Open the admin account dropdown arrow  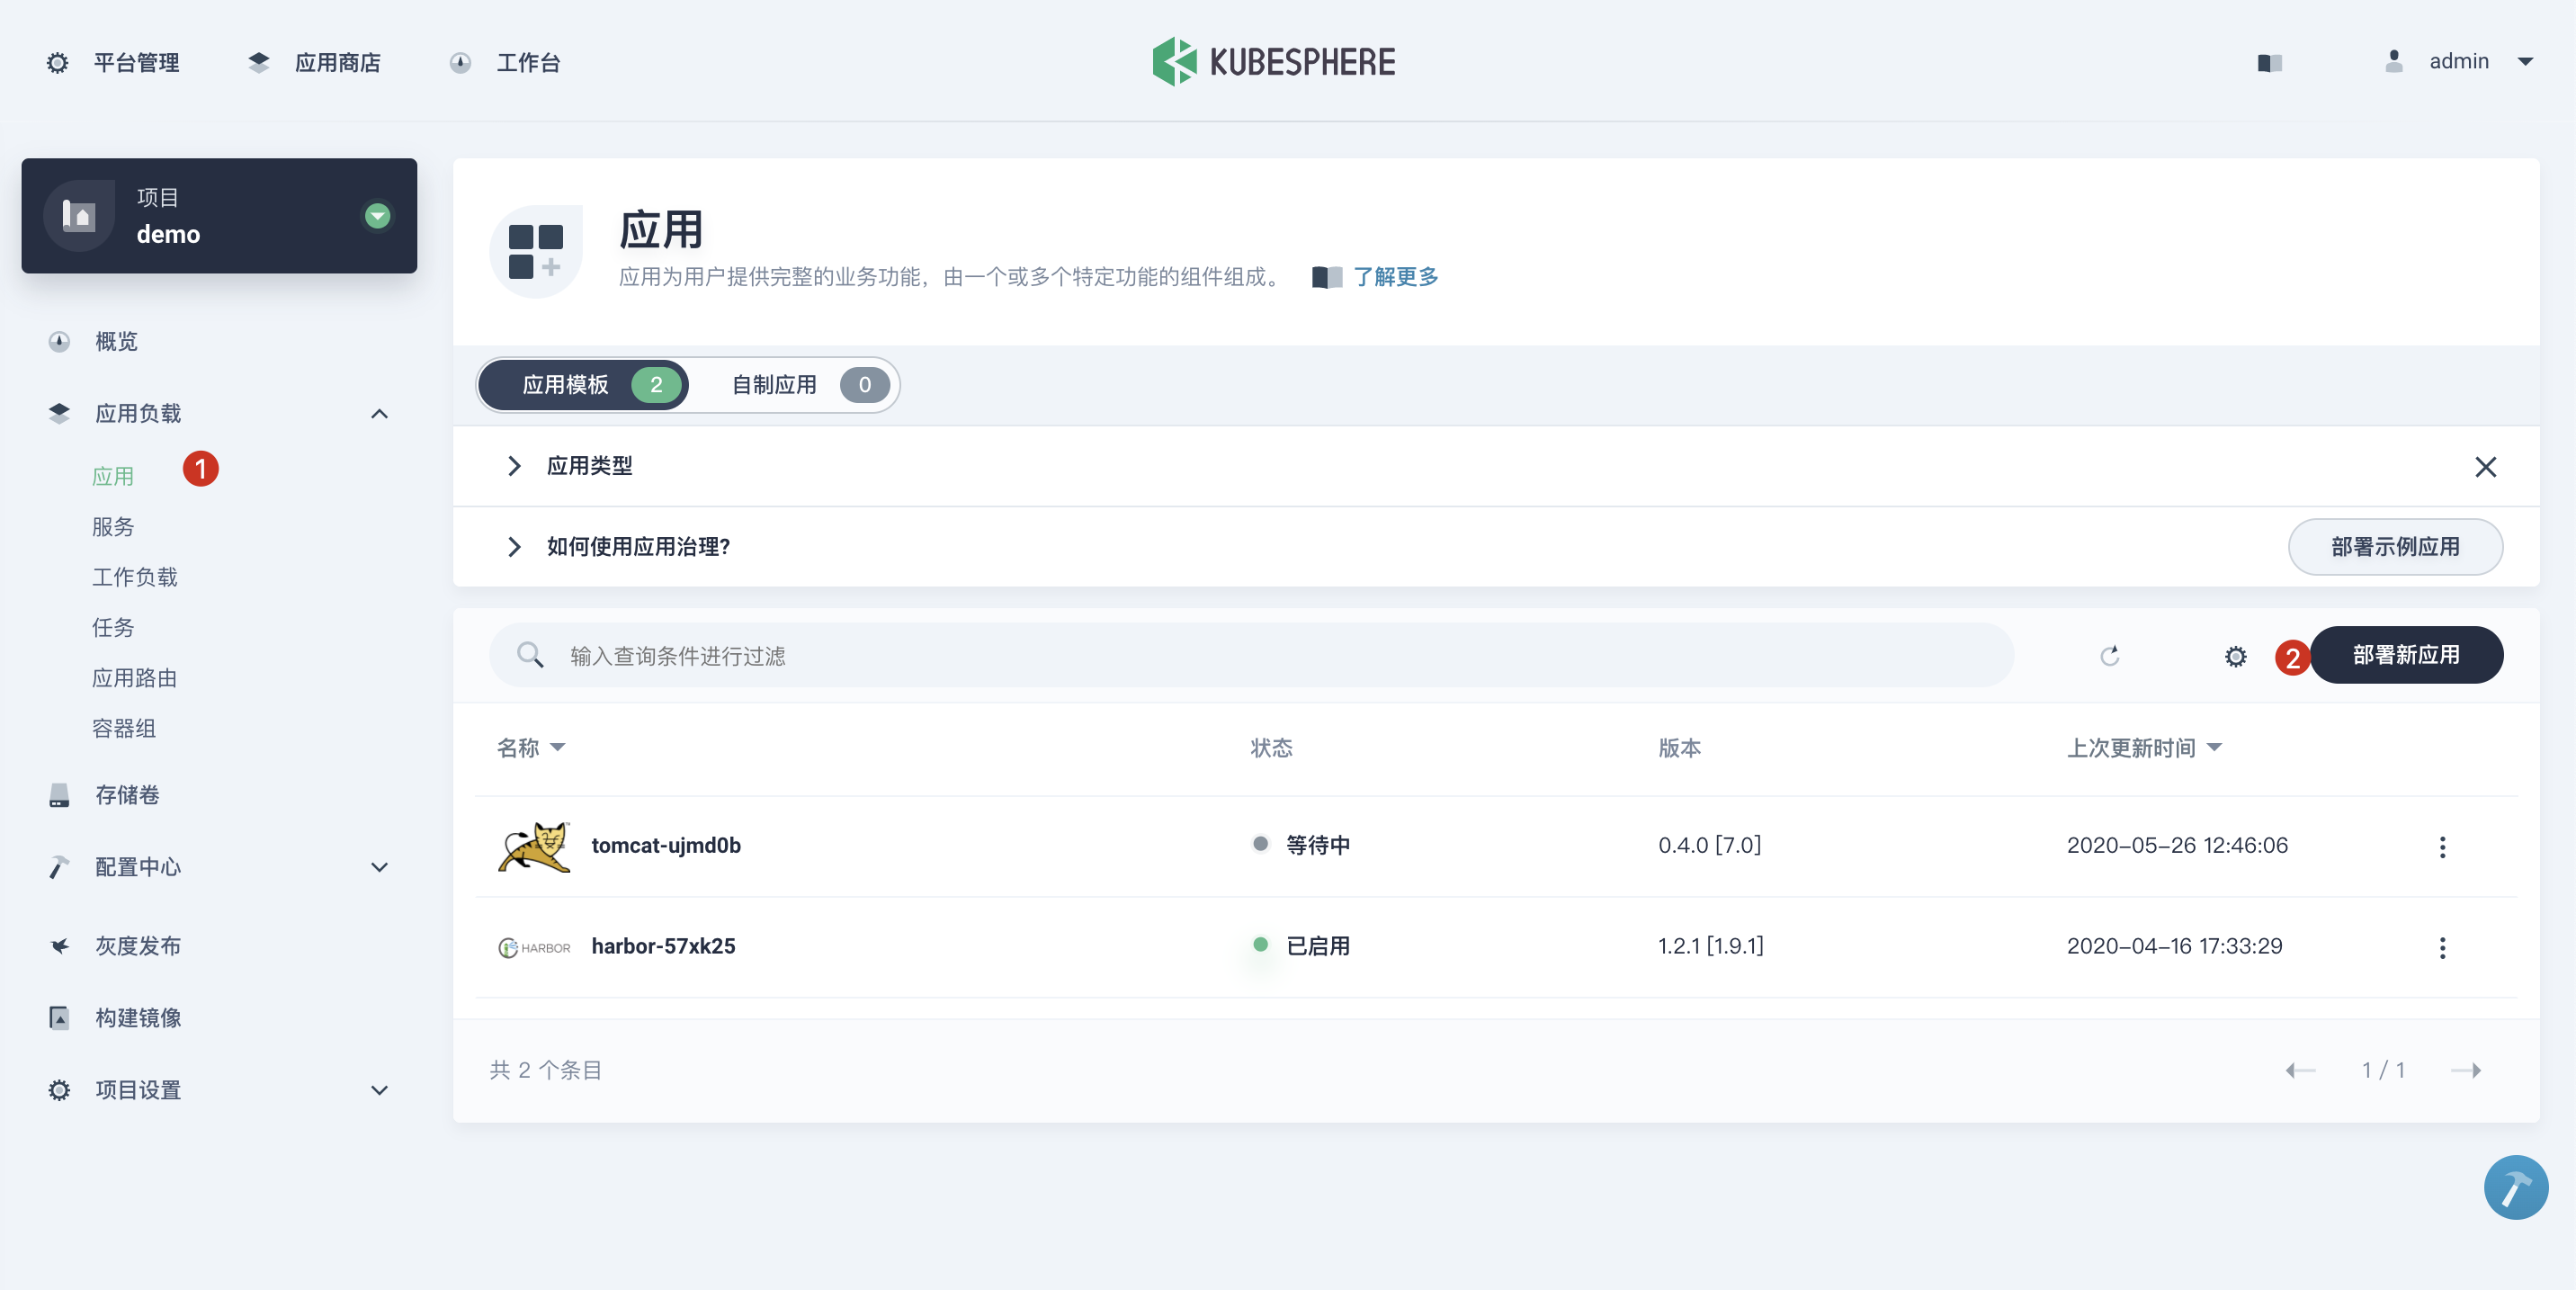[x=2525, y=62]
